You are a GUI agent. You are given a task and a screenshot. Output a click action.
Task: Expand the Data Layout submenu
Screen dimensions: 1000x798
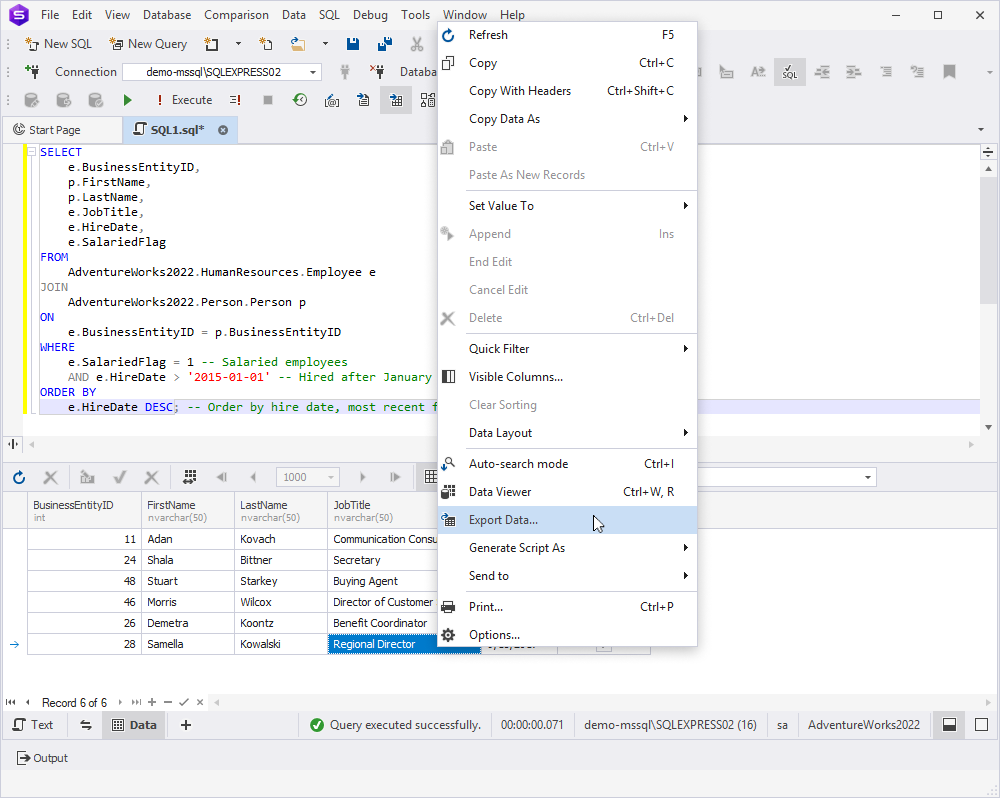point(568,432)
